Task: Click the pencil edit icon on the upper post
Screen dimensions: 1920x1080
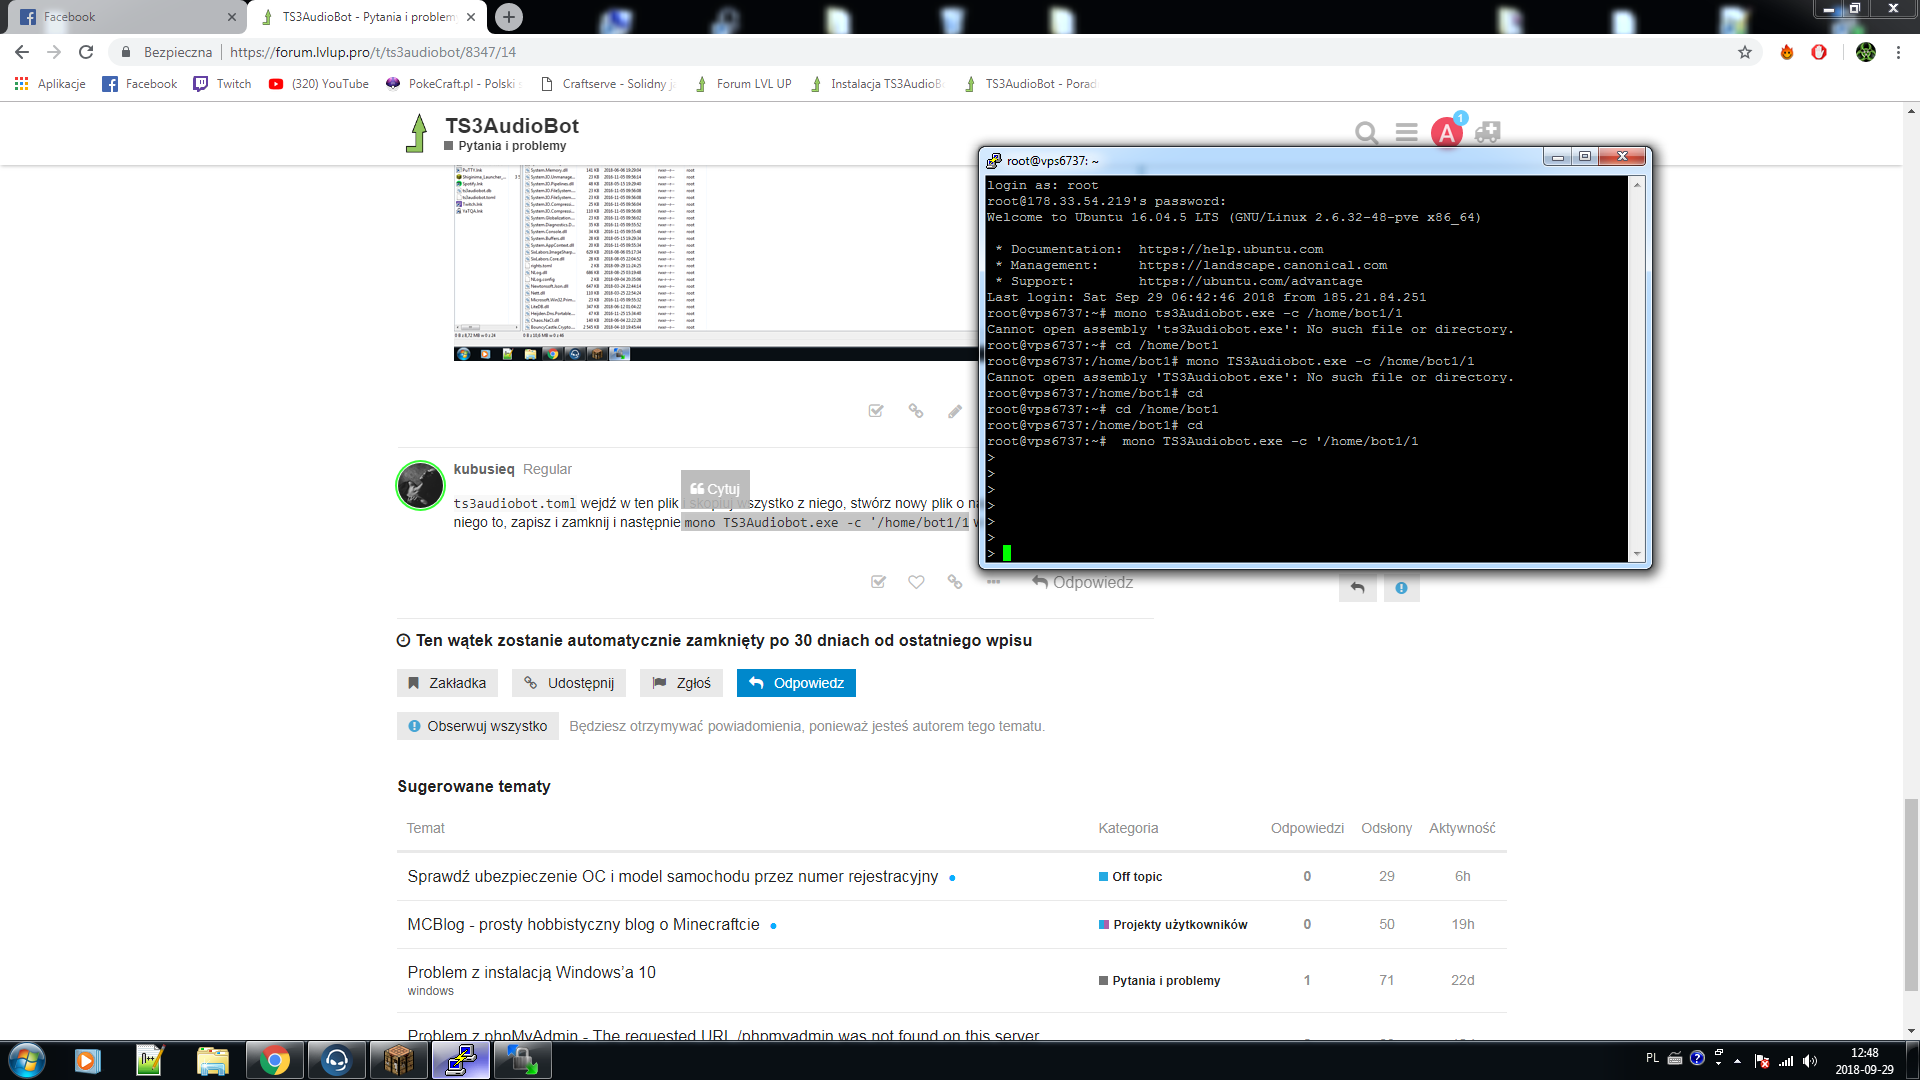Action: coord(955,411)
